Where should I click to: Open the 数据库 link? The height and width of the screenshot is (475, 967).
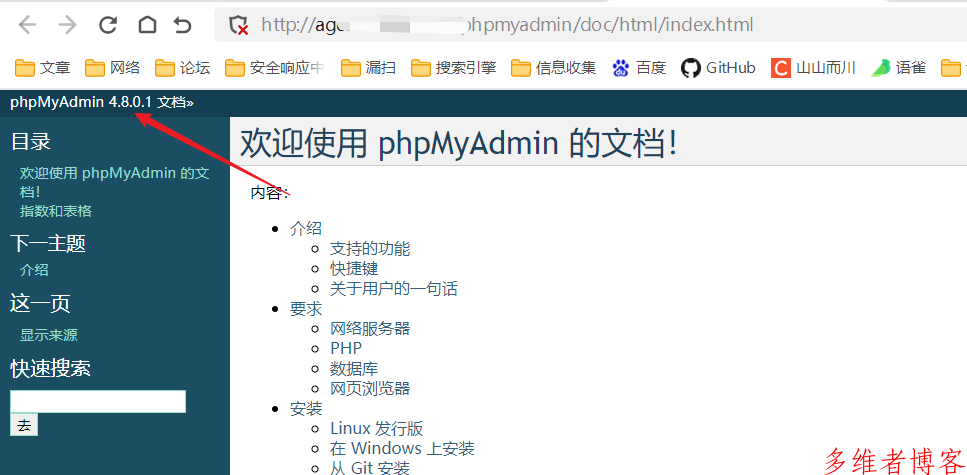[354, 368]
